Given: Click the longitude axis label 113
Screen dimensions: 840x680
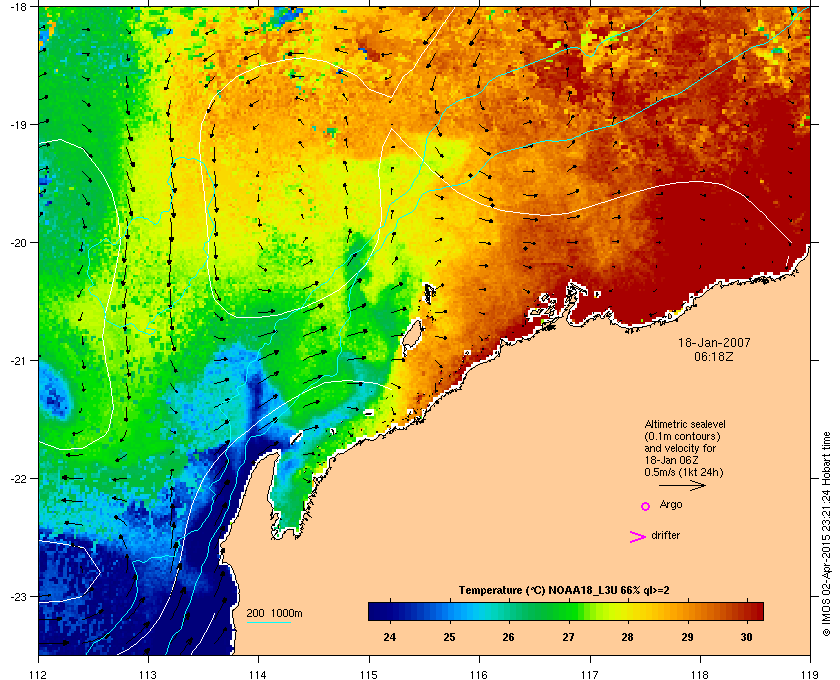Looking at the screenshot, I should point(148,675).
